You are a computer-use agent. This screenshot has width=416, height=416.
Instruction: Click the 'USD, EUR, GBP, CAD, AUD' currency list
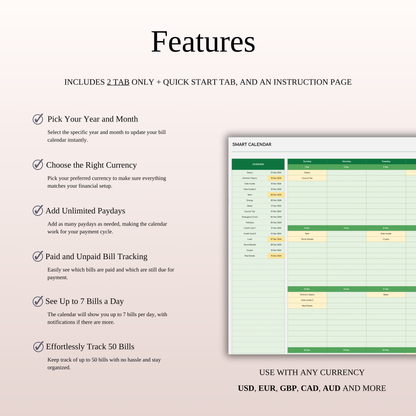[289, 388]
